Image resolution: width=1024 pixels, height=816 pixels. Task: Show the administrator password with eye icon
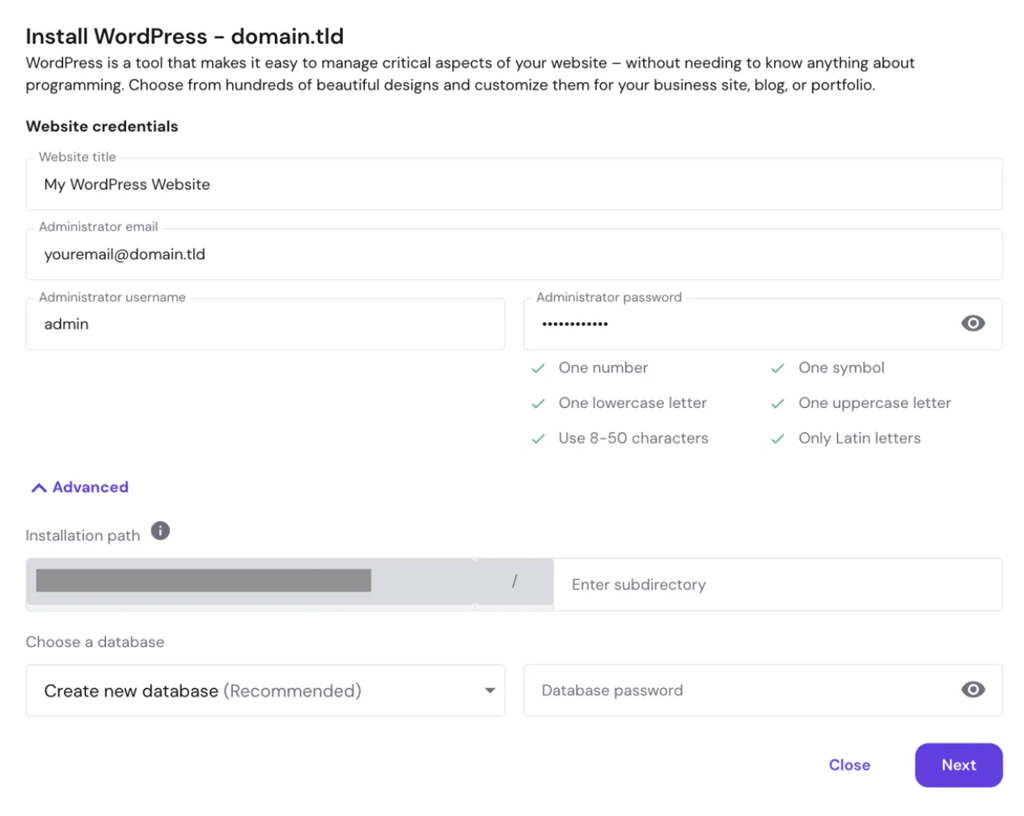coord(972,323)
